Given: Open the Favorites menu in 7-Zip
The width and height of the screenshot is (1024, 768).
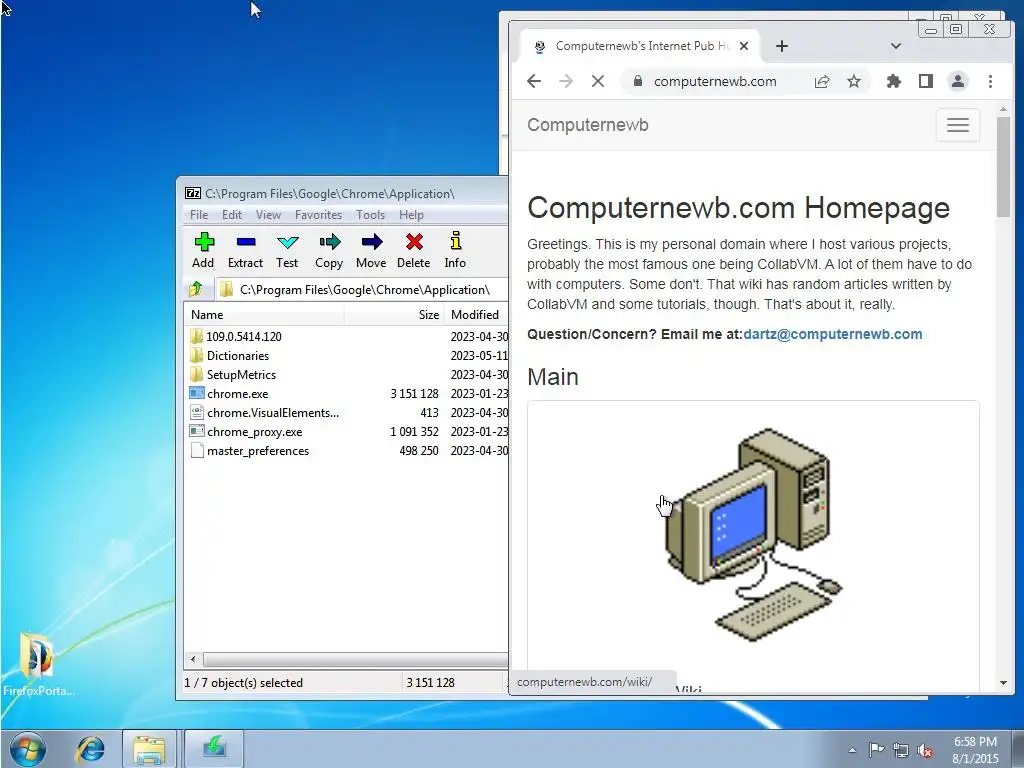Looking at the screenshot, I should [x=318, y=215].
